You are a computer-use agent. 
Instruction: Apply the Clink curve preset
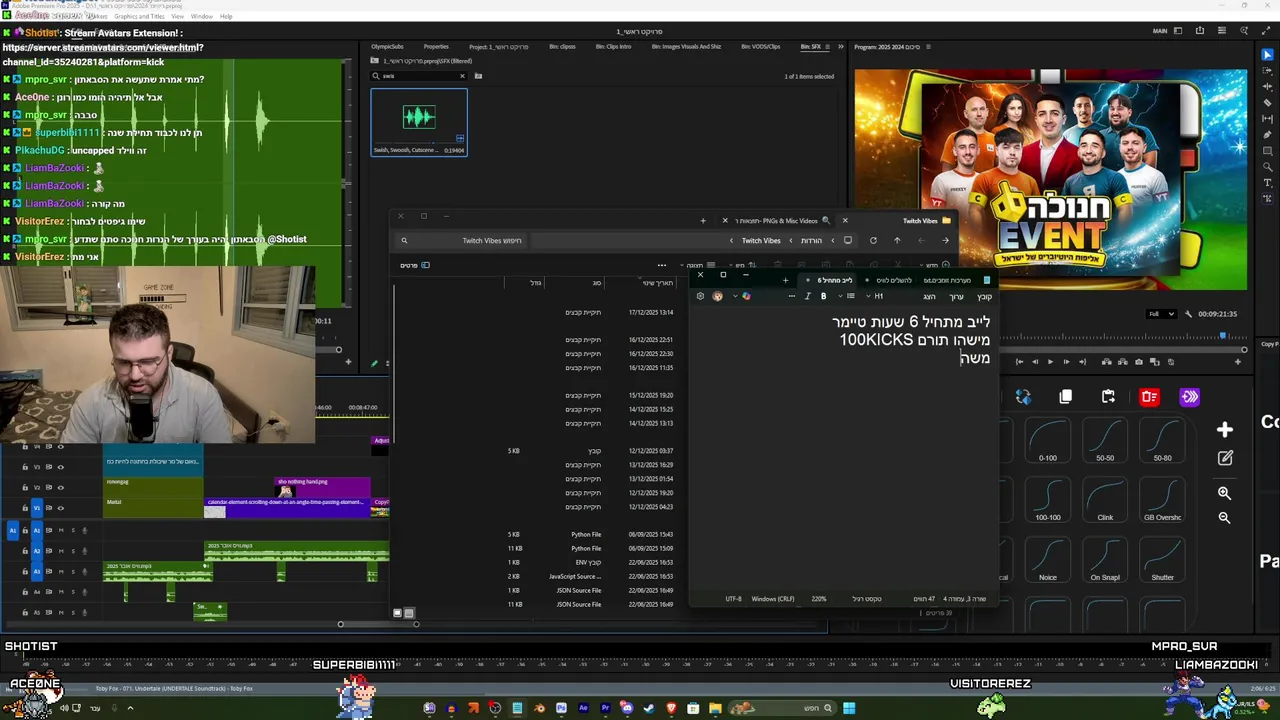point(1105,499)
